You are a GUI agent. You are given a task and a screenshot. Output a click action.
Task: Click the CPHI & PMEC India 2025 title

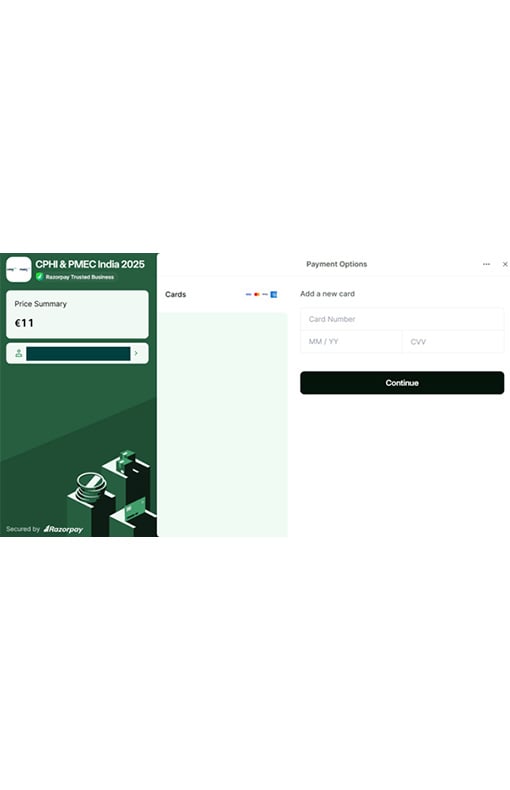click(x=90, y=264)
